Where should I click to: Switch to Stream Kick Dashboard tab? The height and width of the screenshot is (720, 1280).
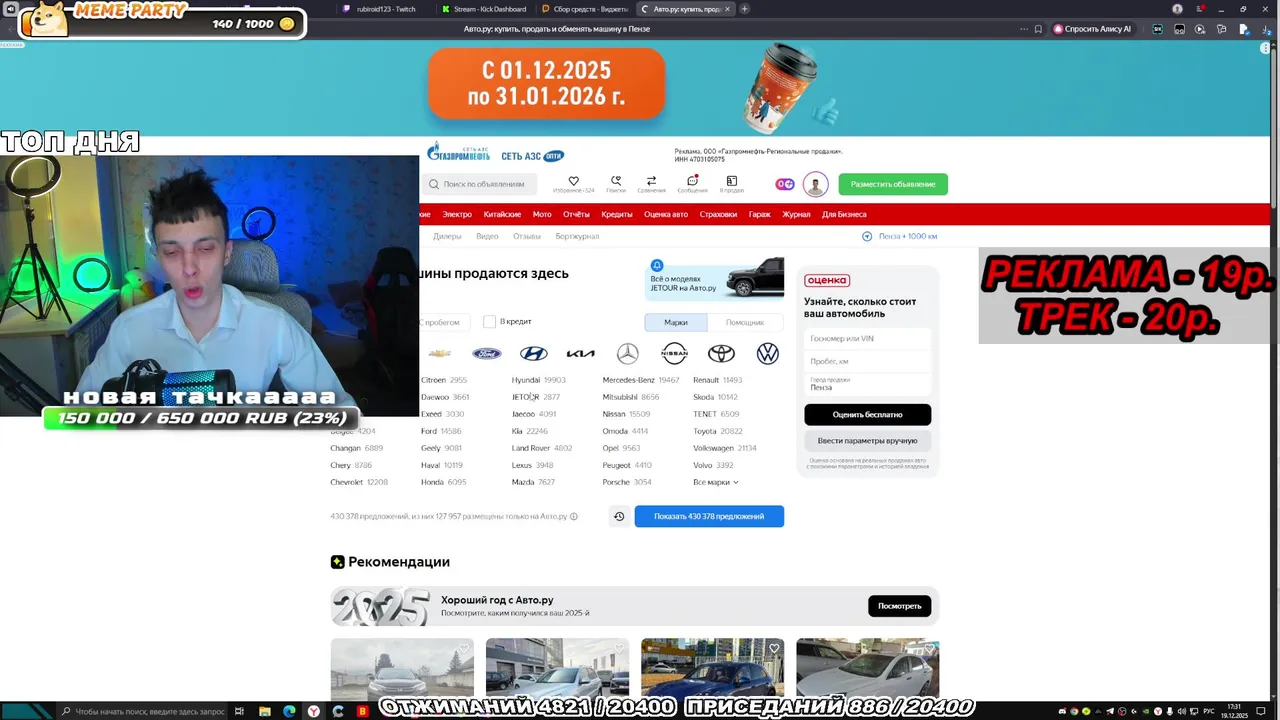(x=484, y=9)
